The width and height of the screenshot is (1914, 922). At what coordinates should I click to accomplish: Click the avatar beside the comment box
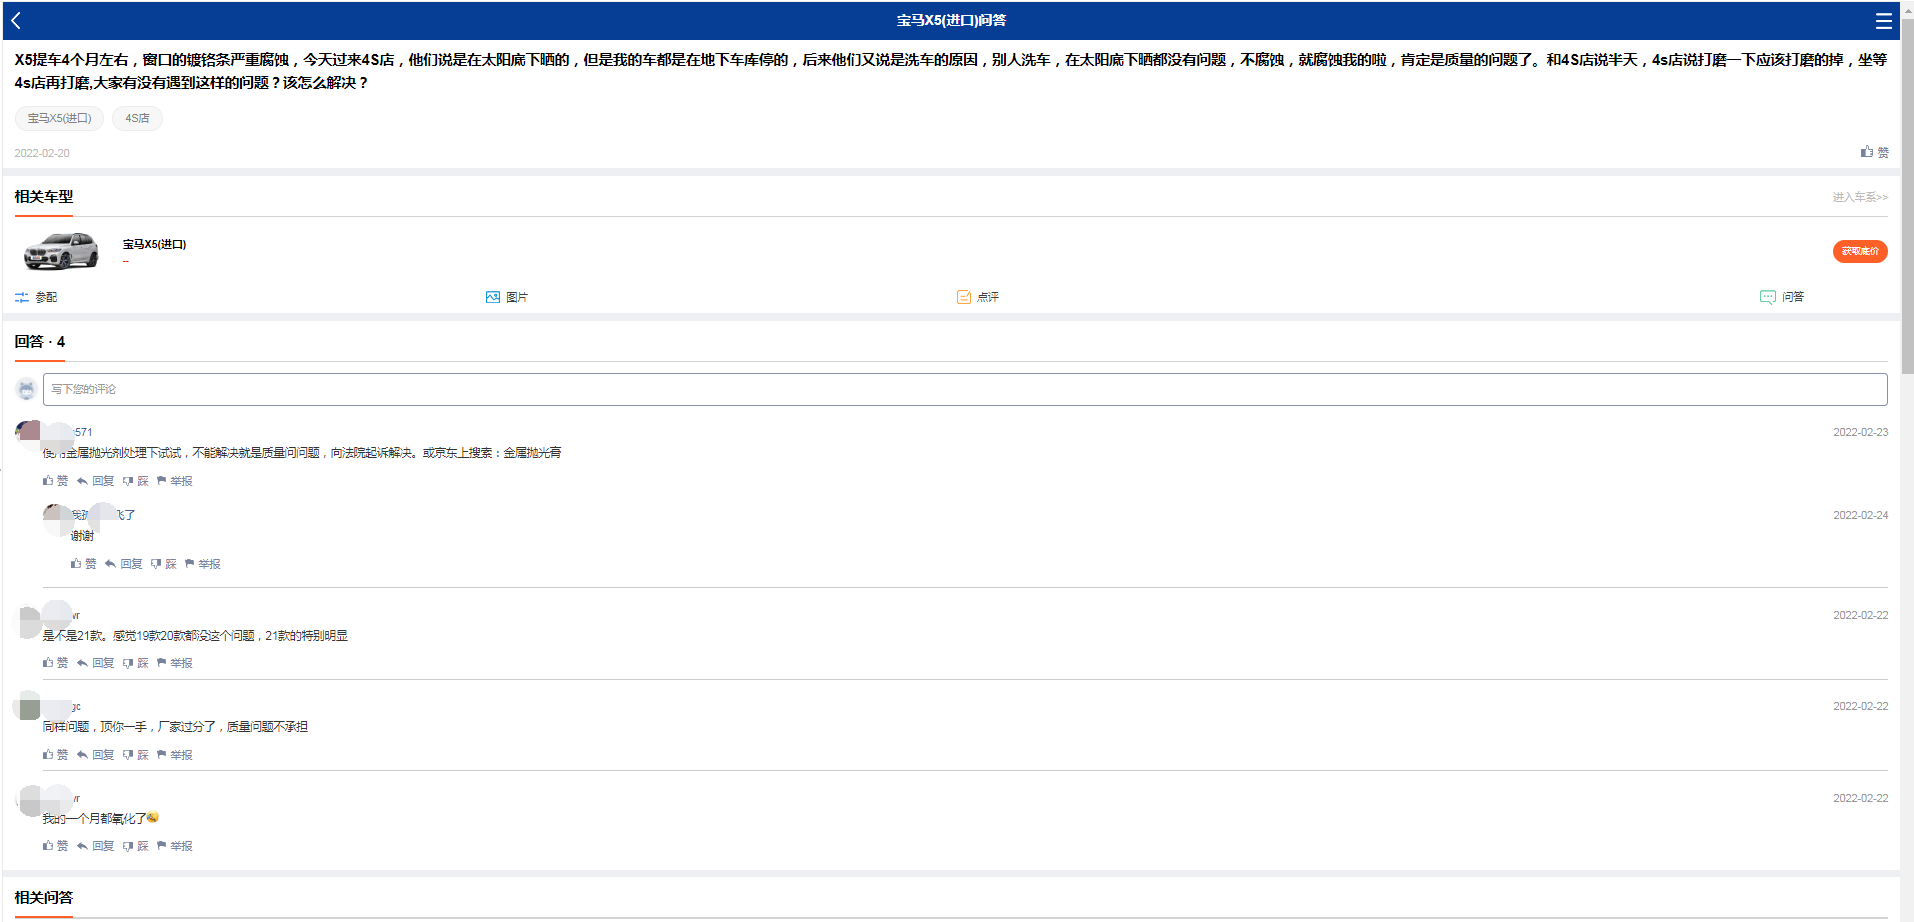27,389
